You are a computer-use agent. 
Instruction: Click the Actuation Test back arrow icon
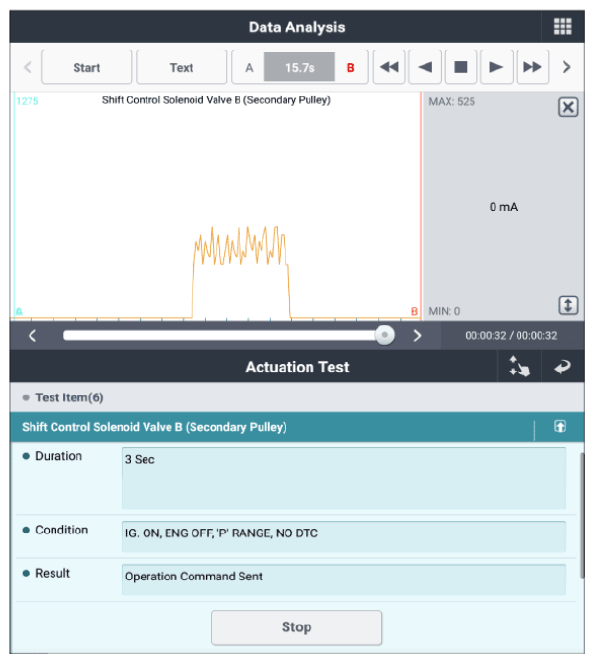pyautogui.click(x=562, y=367)
